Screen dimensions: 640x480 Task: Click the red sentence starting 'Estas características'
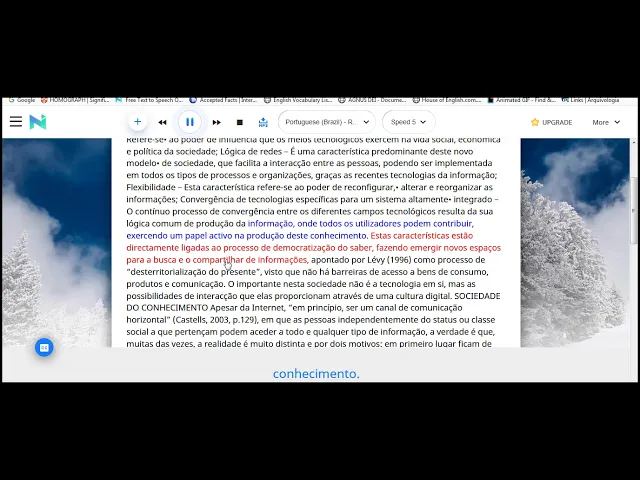tap(313, 248)
